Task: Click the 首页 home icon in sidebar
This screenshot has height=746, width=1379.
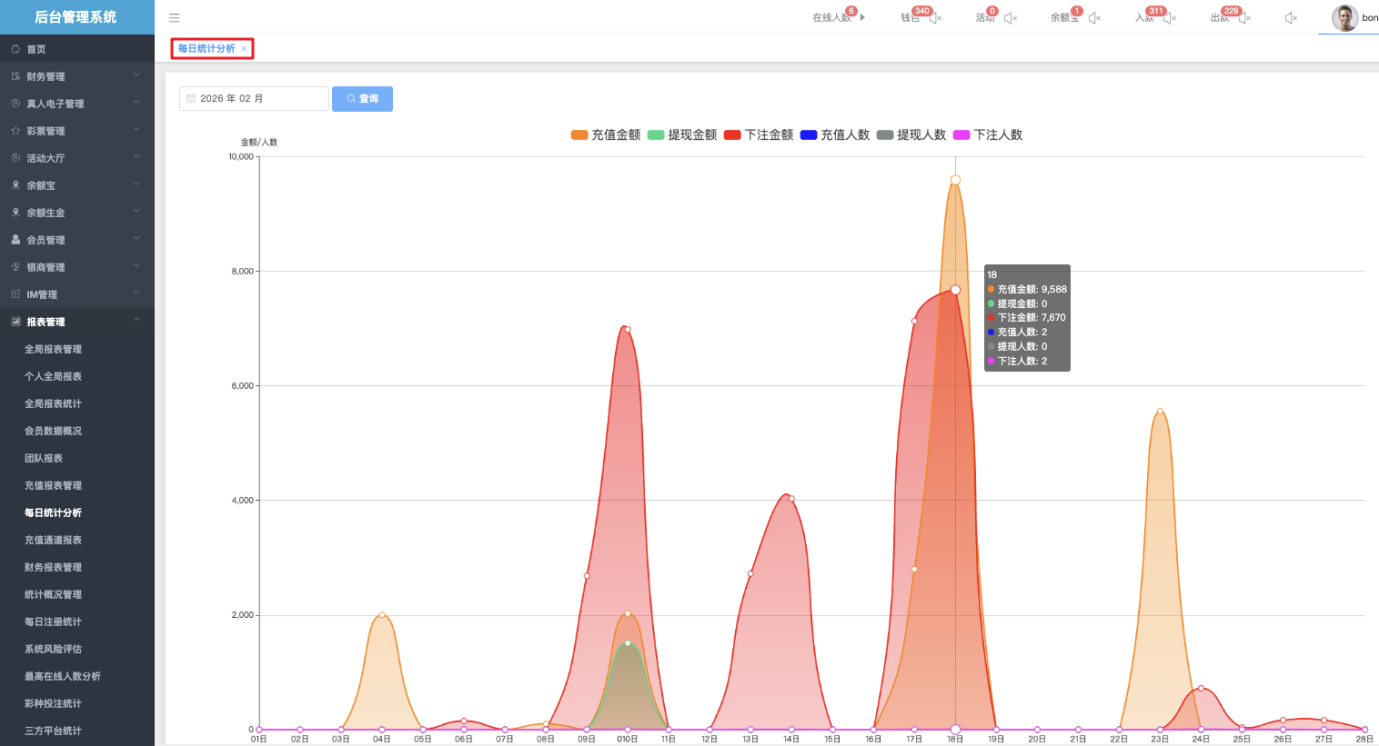Action: pyautogui.click(x=16, y=49)
